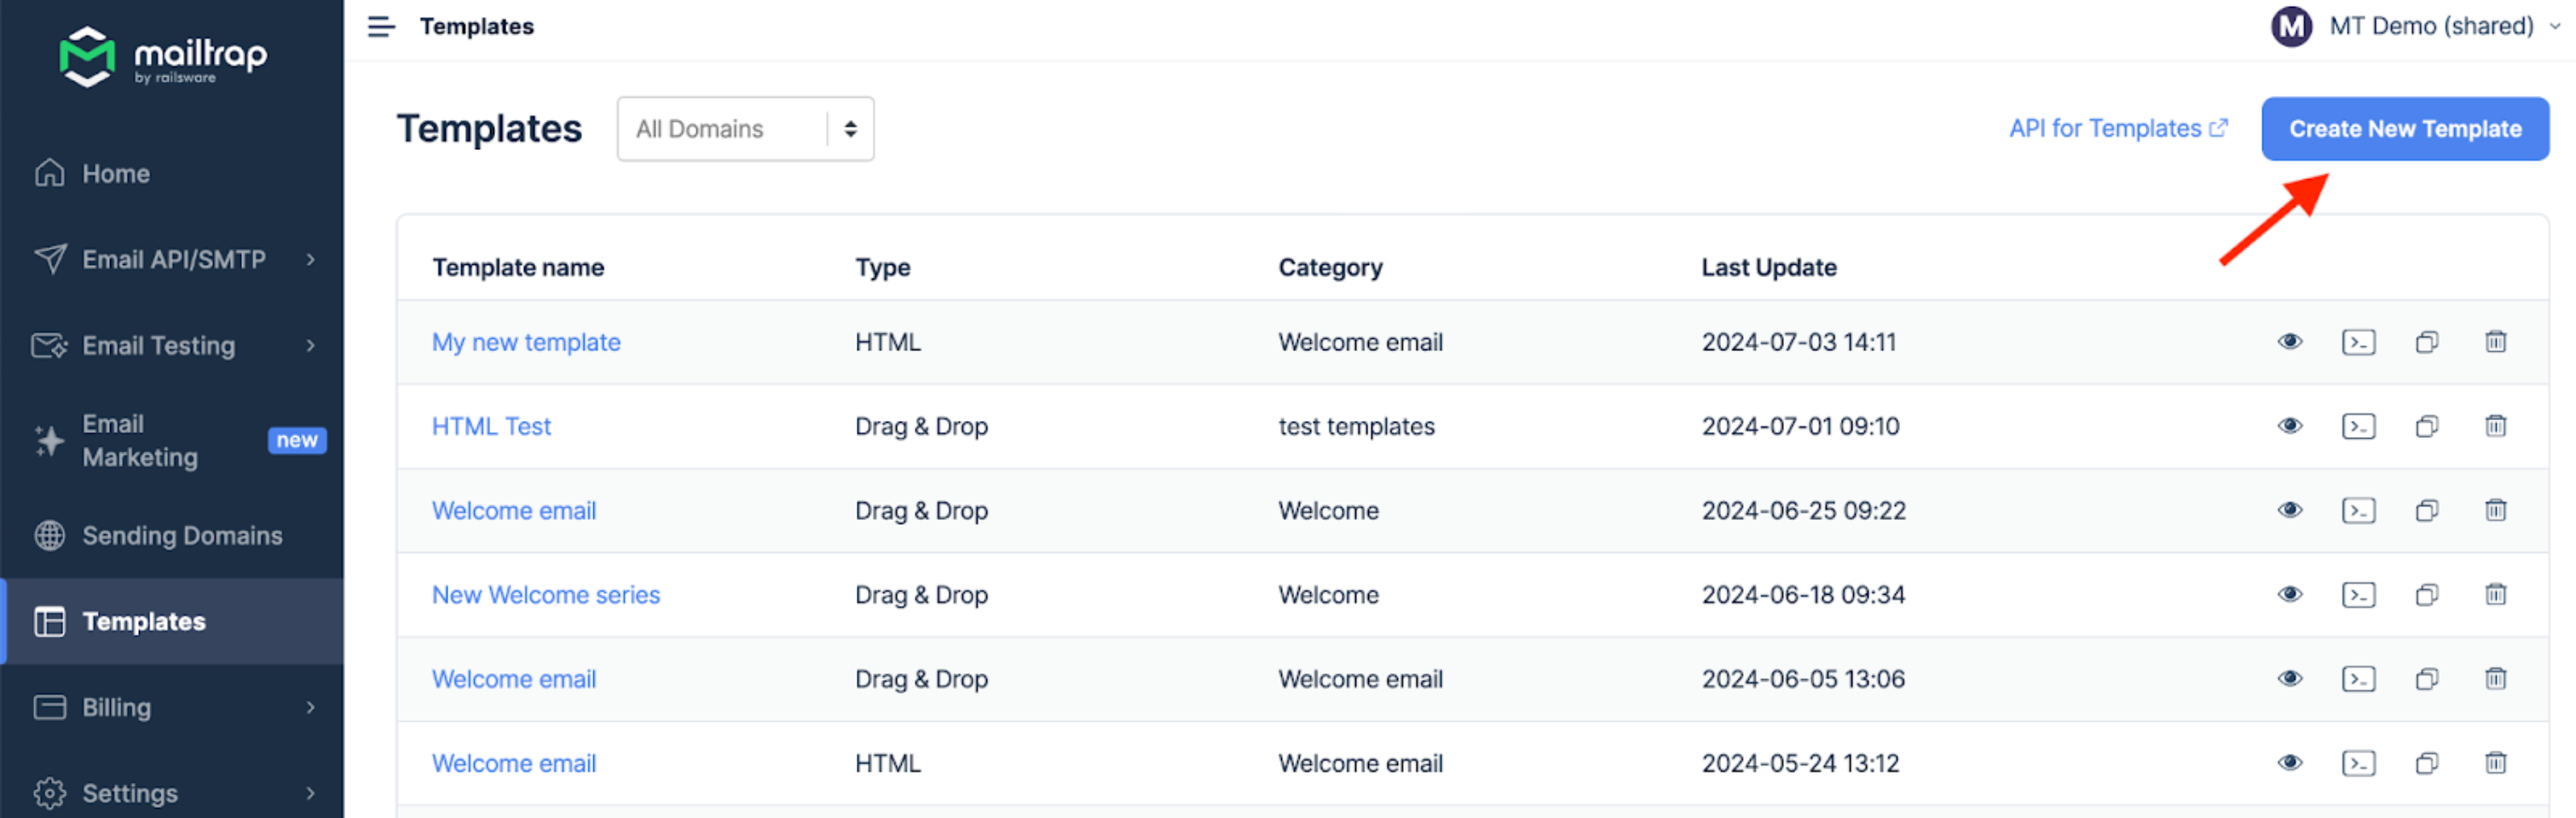Image resolution: width=2576 pixels, height=818 pixels.
Task: Click the code icon for 'My new template'
Action: click(x=2358, y=342)
